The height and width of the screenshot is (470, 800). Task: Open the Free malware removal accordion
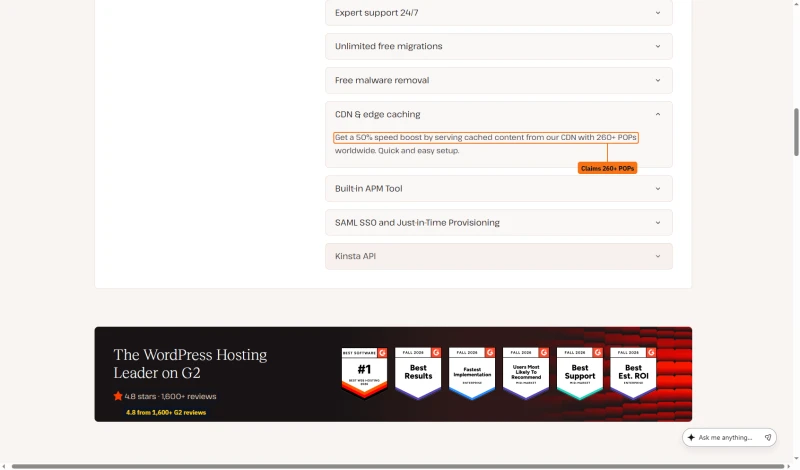[498, 81]
